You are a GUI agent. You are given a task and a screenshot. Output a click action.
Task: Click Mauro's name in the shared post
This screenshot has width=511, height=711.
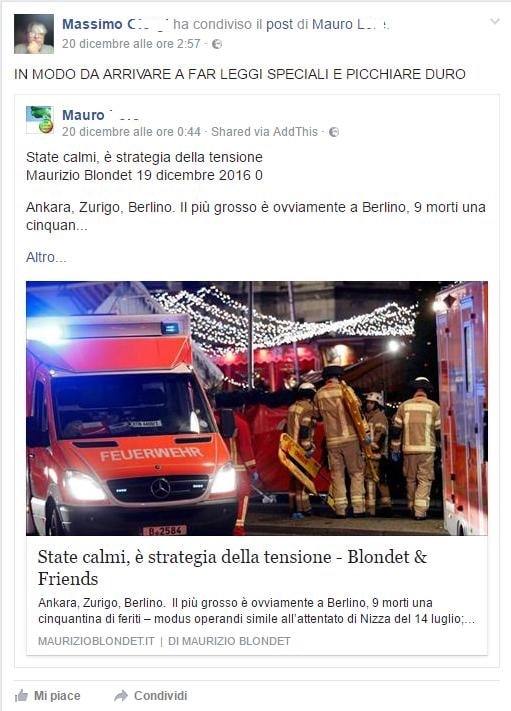(100, 115)
